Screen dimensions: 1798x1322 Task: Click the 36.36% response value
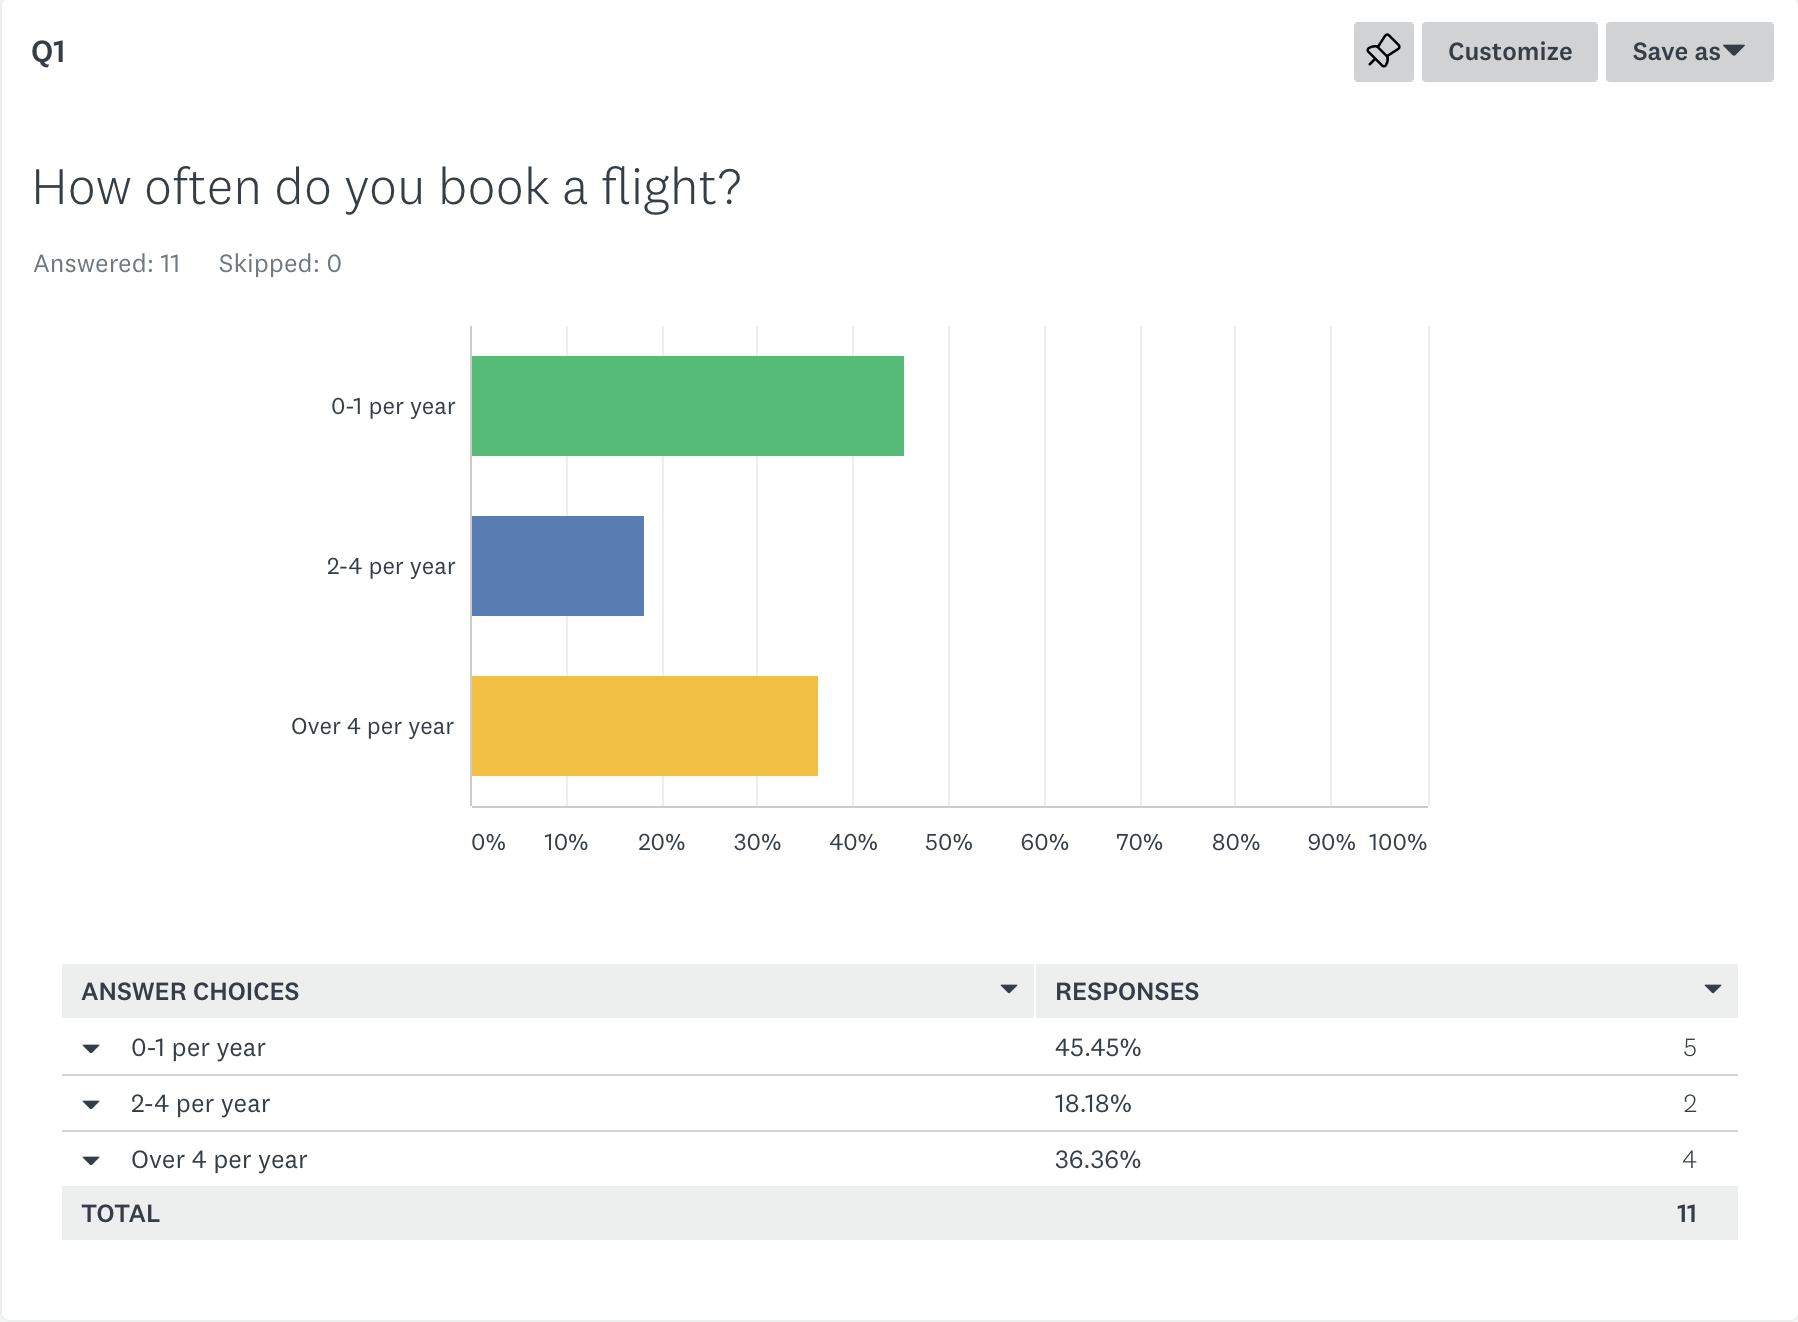[x=1098, y=1160]
